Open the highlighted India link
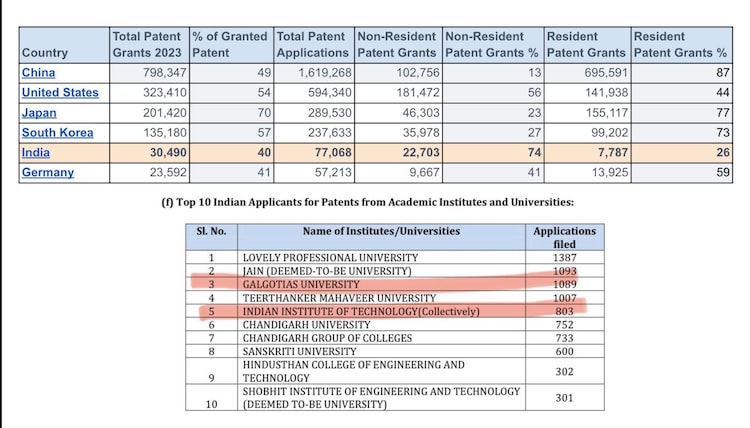This screenshot has width=750, height=428. pyautogui.click(x=36, y=153)
